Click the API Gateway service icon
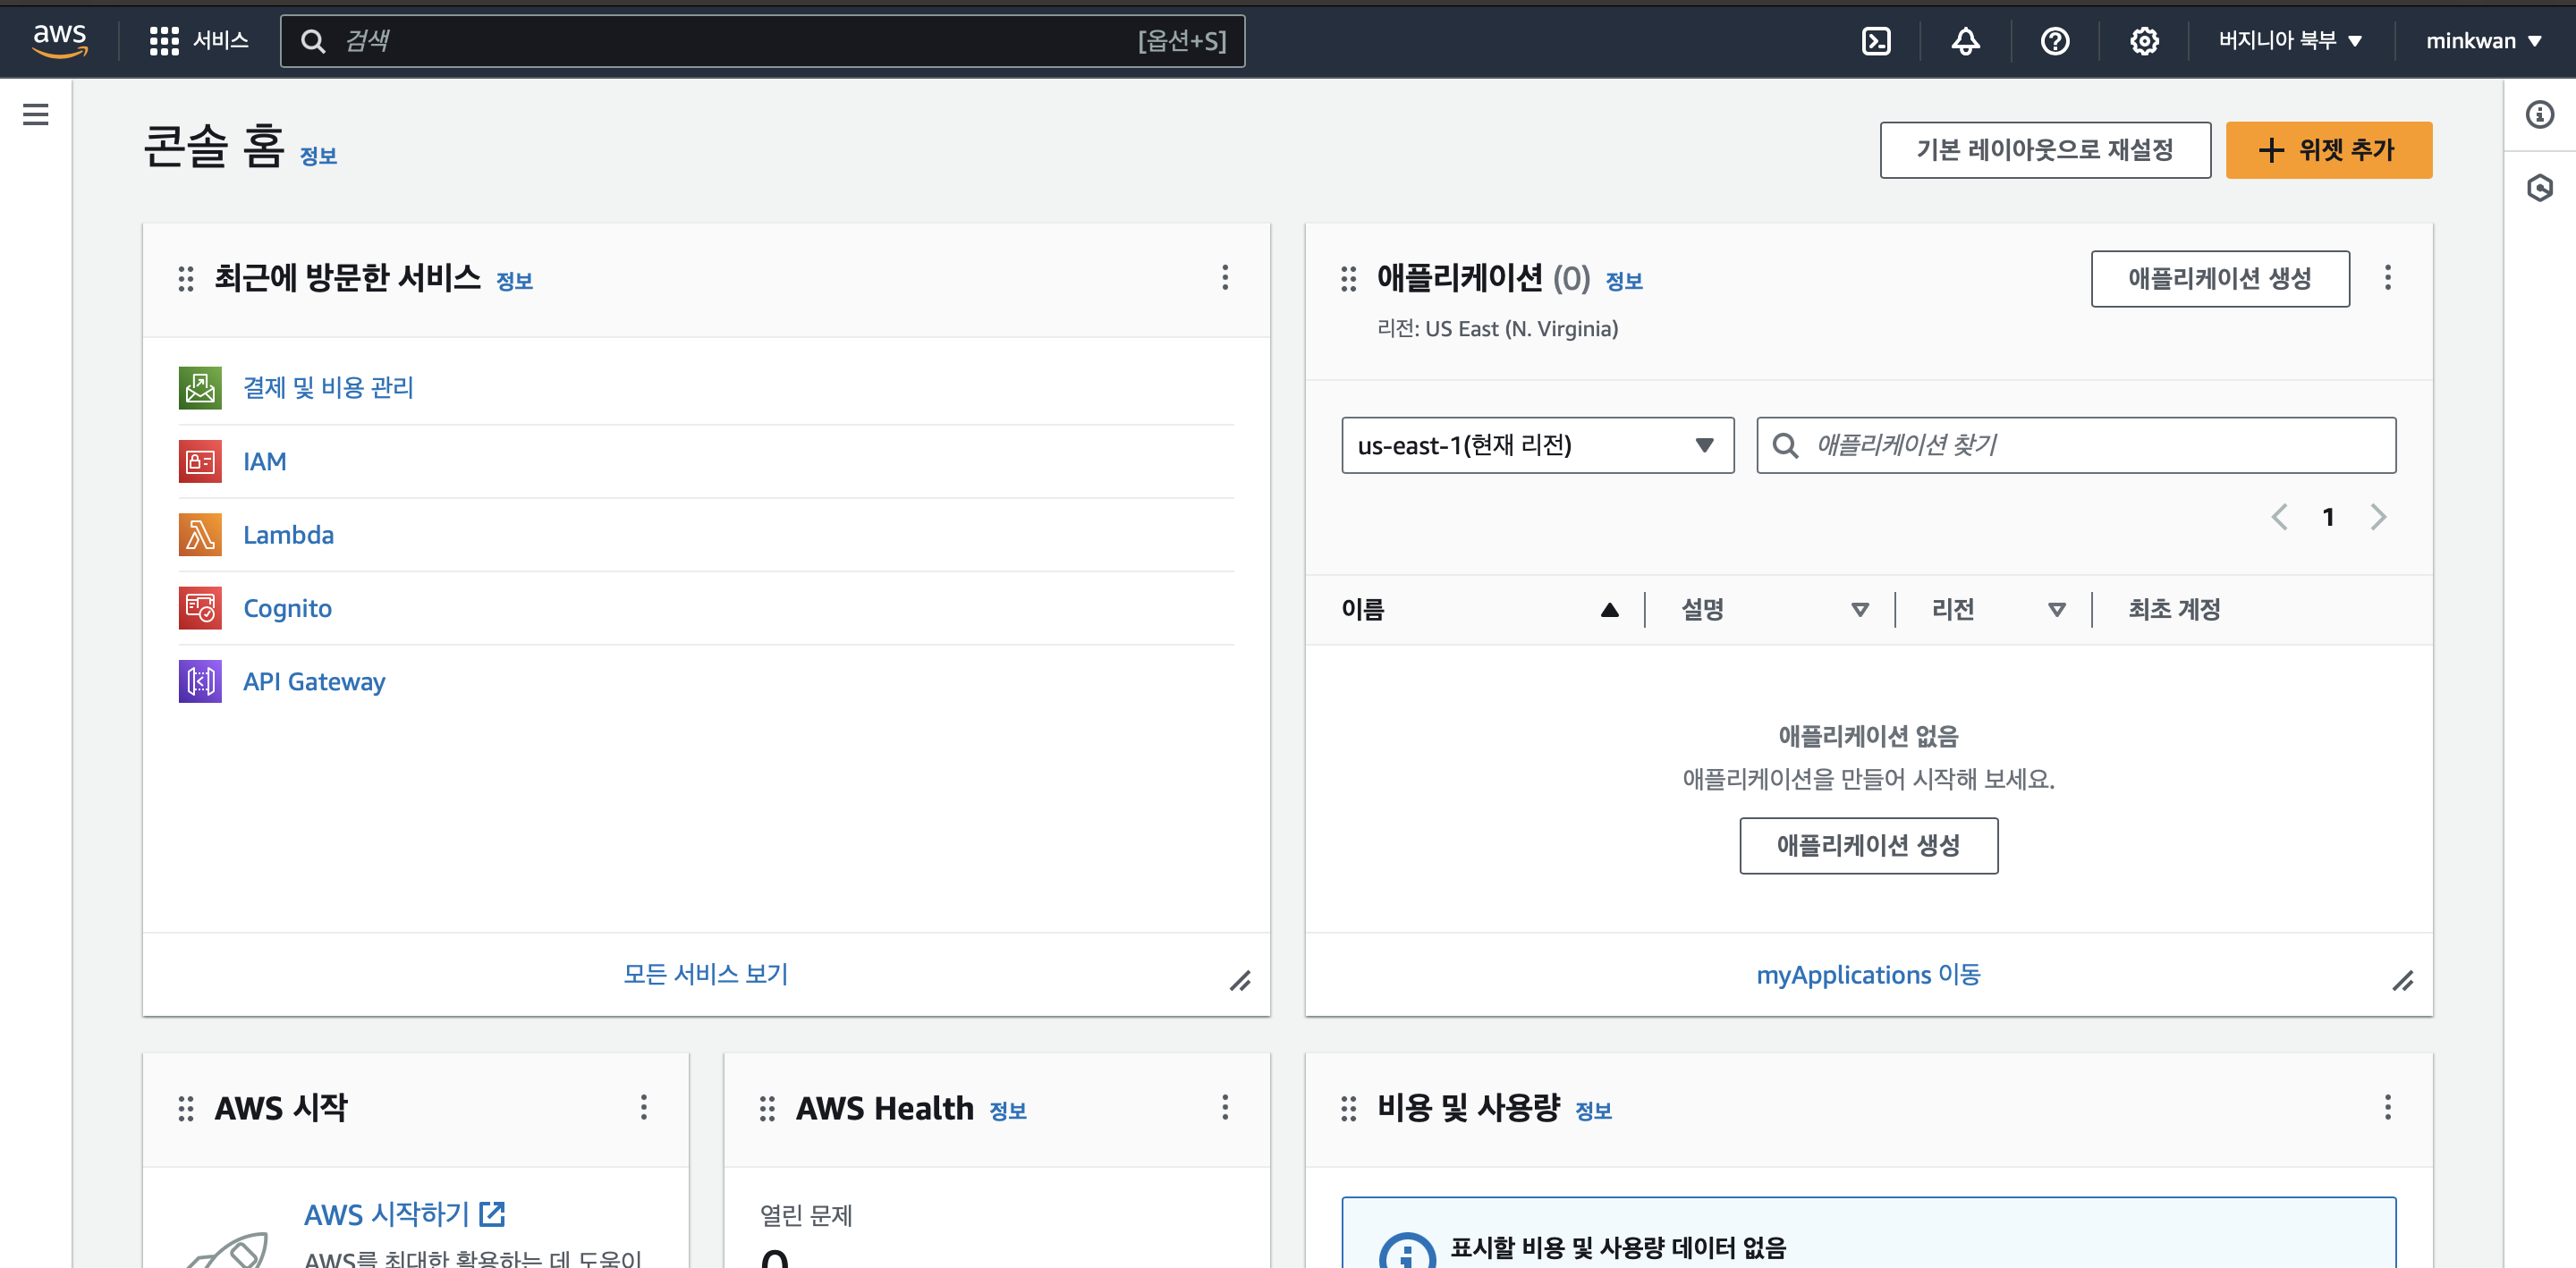Screen dimensions: 2576x1268 point(200,682)
